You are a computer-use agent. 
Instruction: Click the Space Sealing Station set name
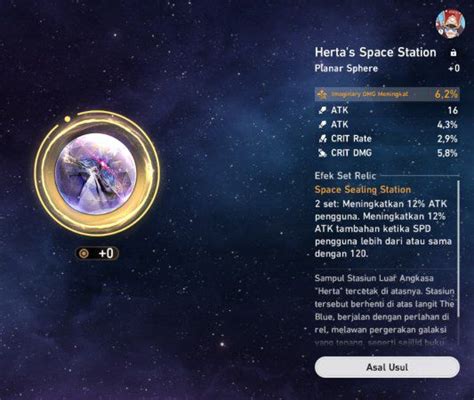[x=363, y=190]
